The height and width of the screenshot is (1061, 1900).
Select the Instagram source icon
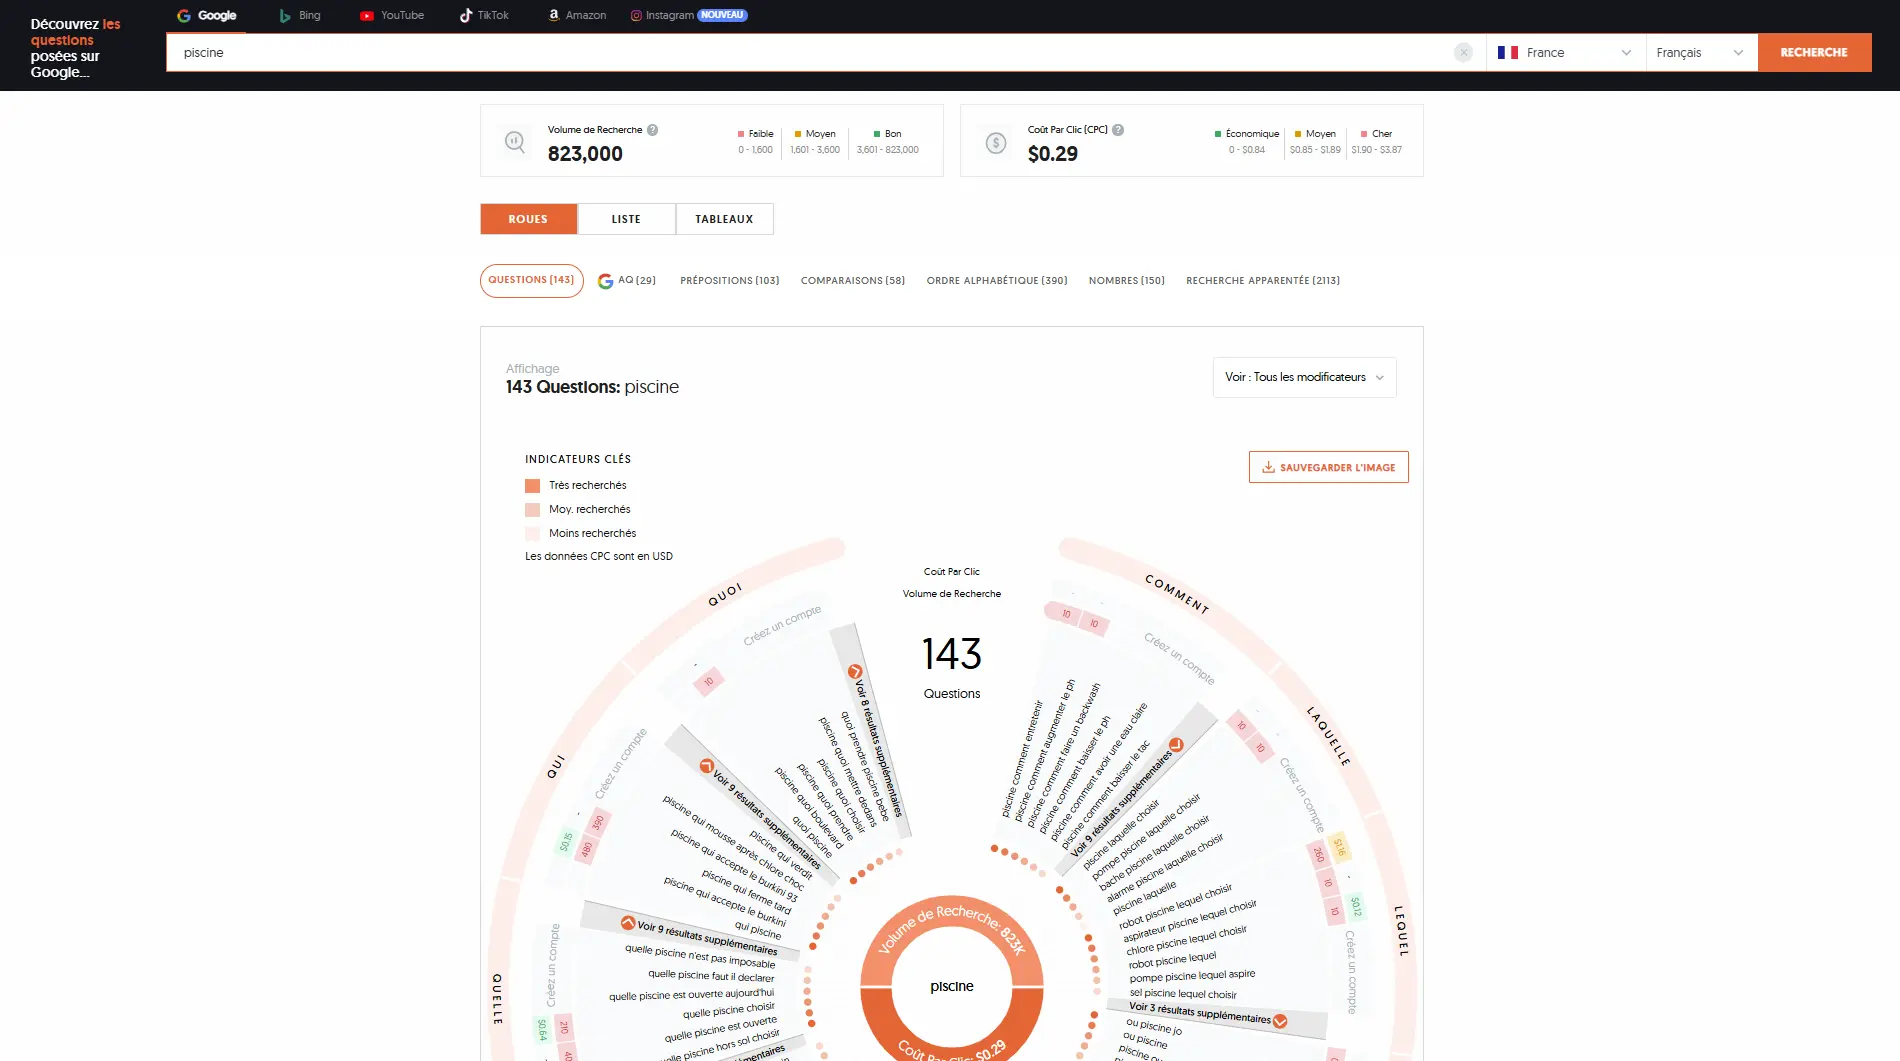(x=636, y=16)
